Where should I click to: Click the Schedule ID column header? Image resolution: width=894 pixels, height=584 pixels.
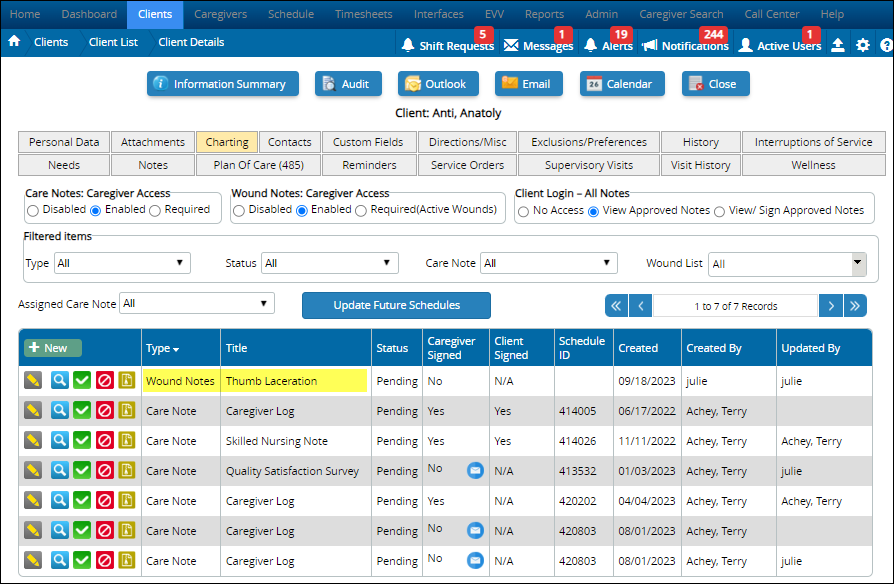582,348
